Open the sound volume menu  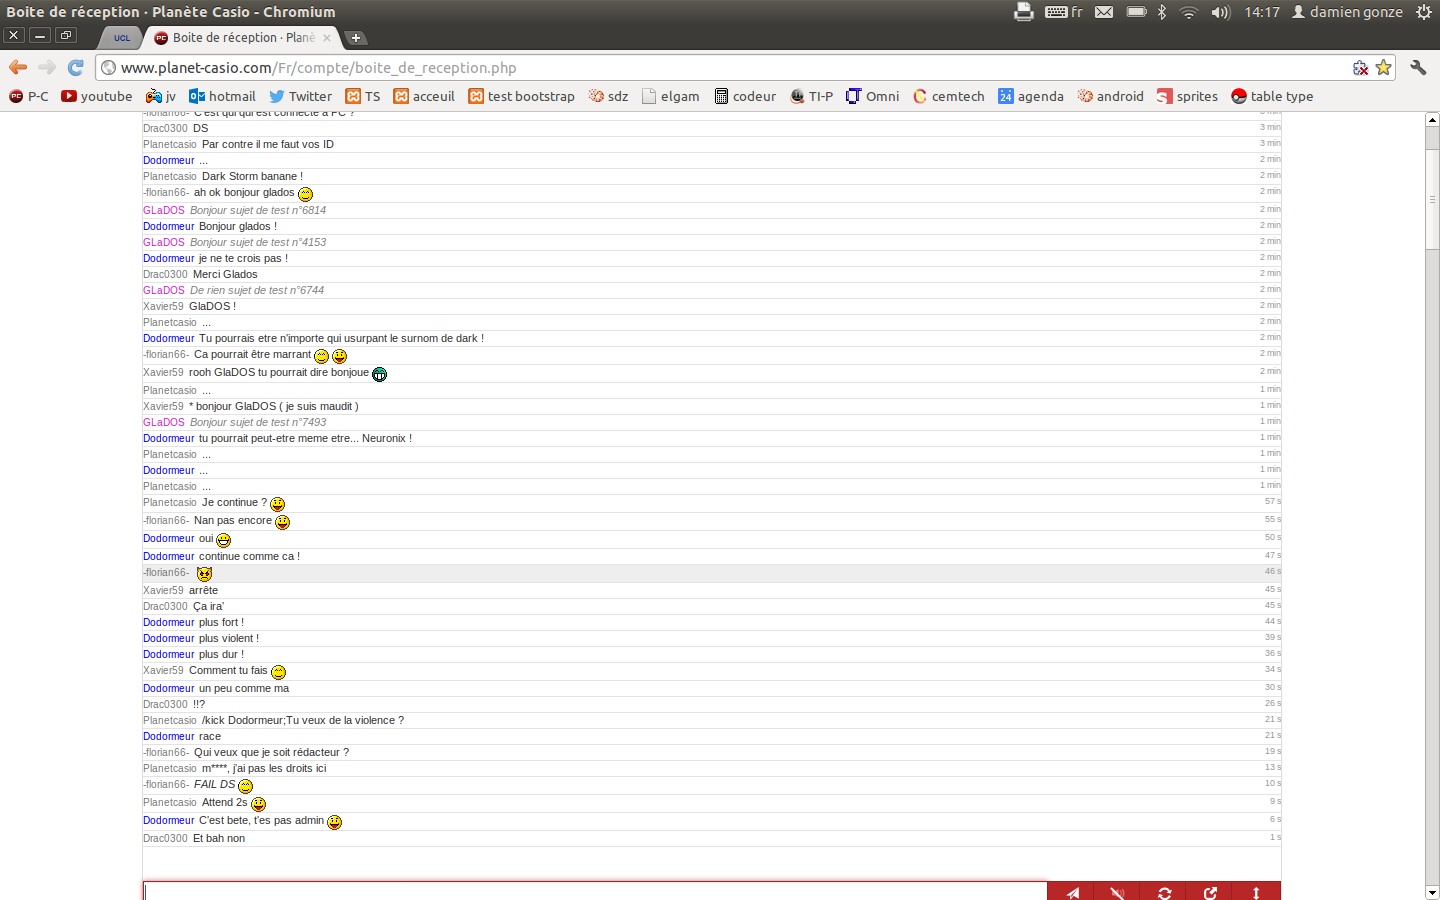(x=1221, y=12)
